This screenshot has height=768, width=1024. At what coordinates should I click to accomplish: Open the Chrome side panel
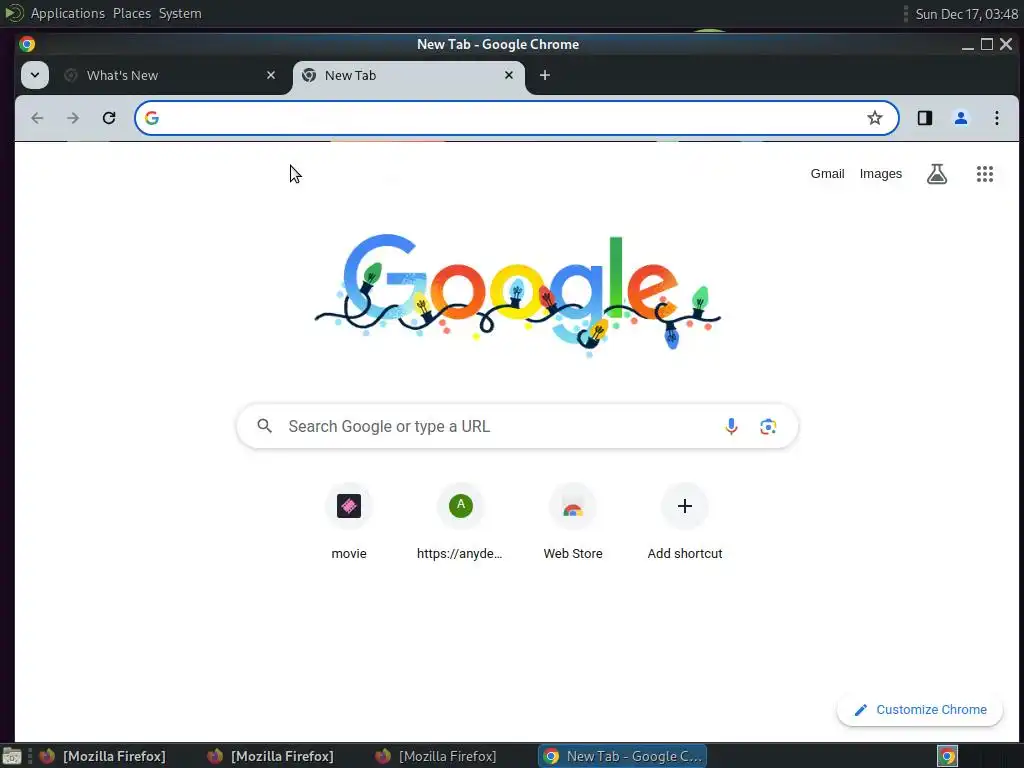coord(925,118)
